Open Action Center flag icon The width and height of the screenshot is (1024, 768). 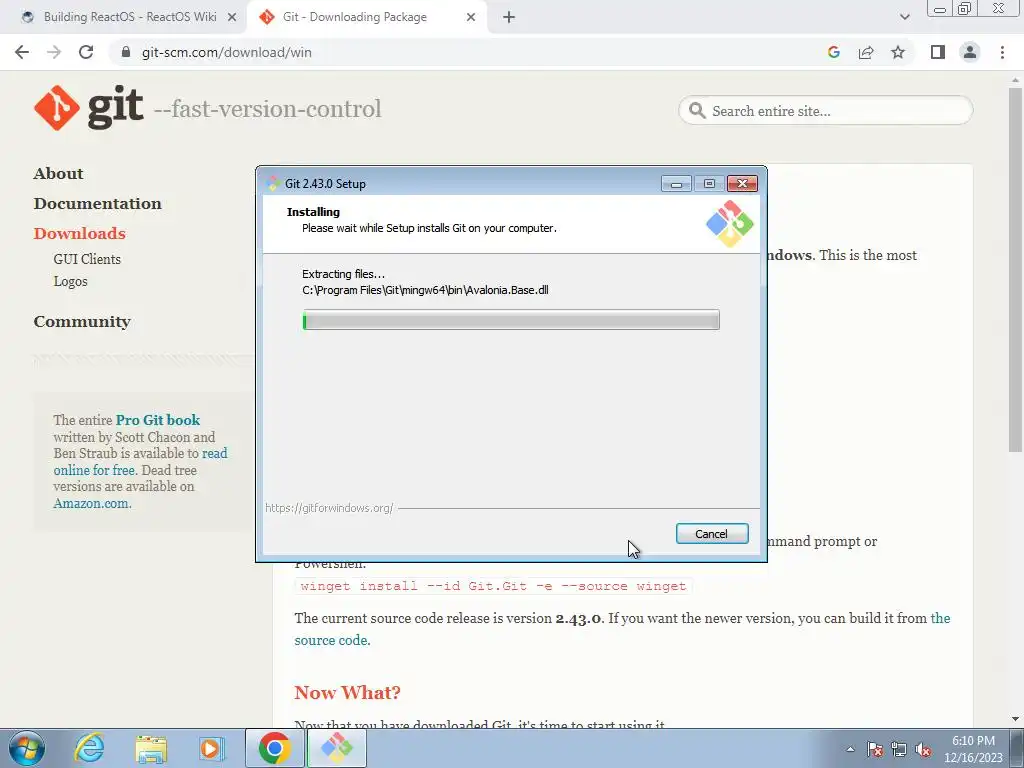pos(874,749)
